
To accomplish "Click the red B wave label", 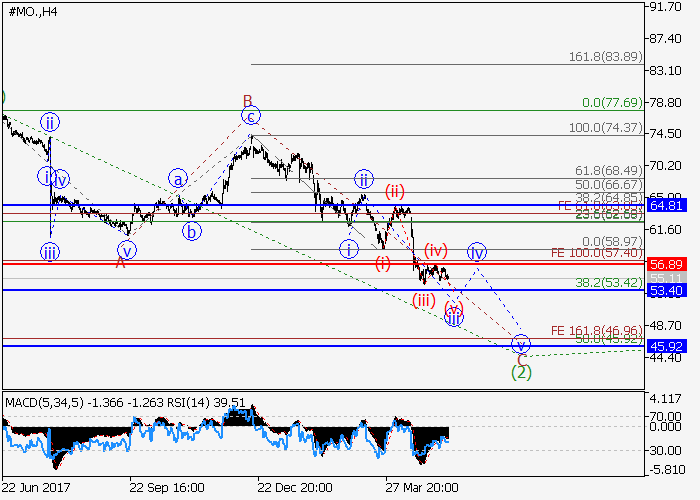I will click(x=247, y=100).
